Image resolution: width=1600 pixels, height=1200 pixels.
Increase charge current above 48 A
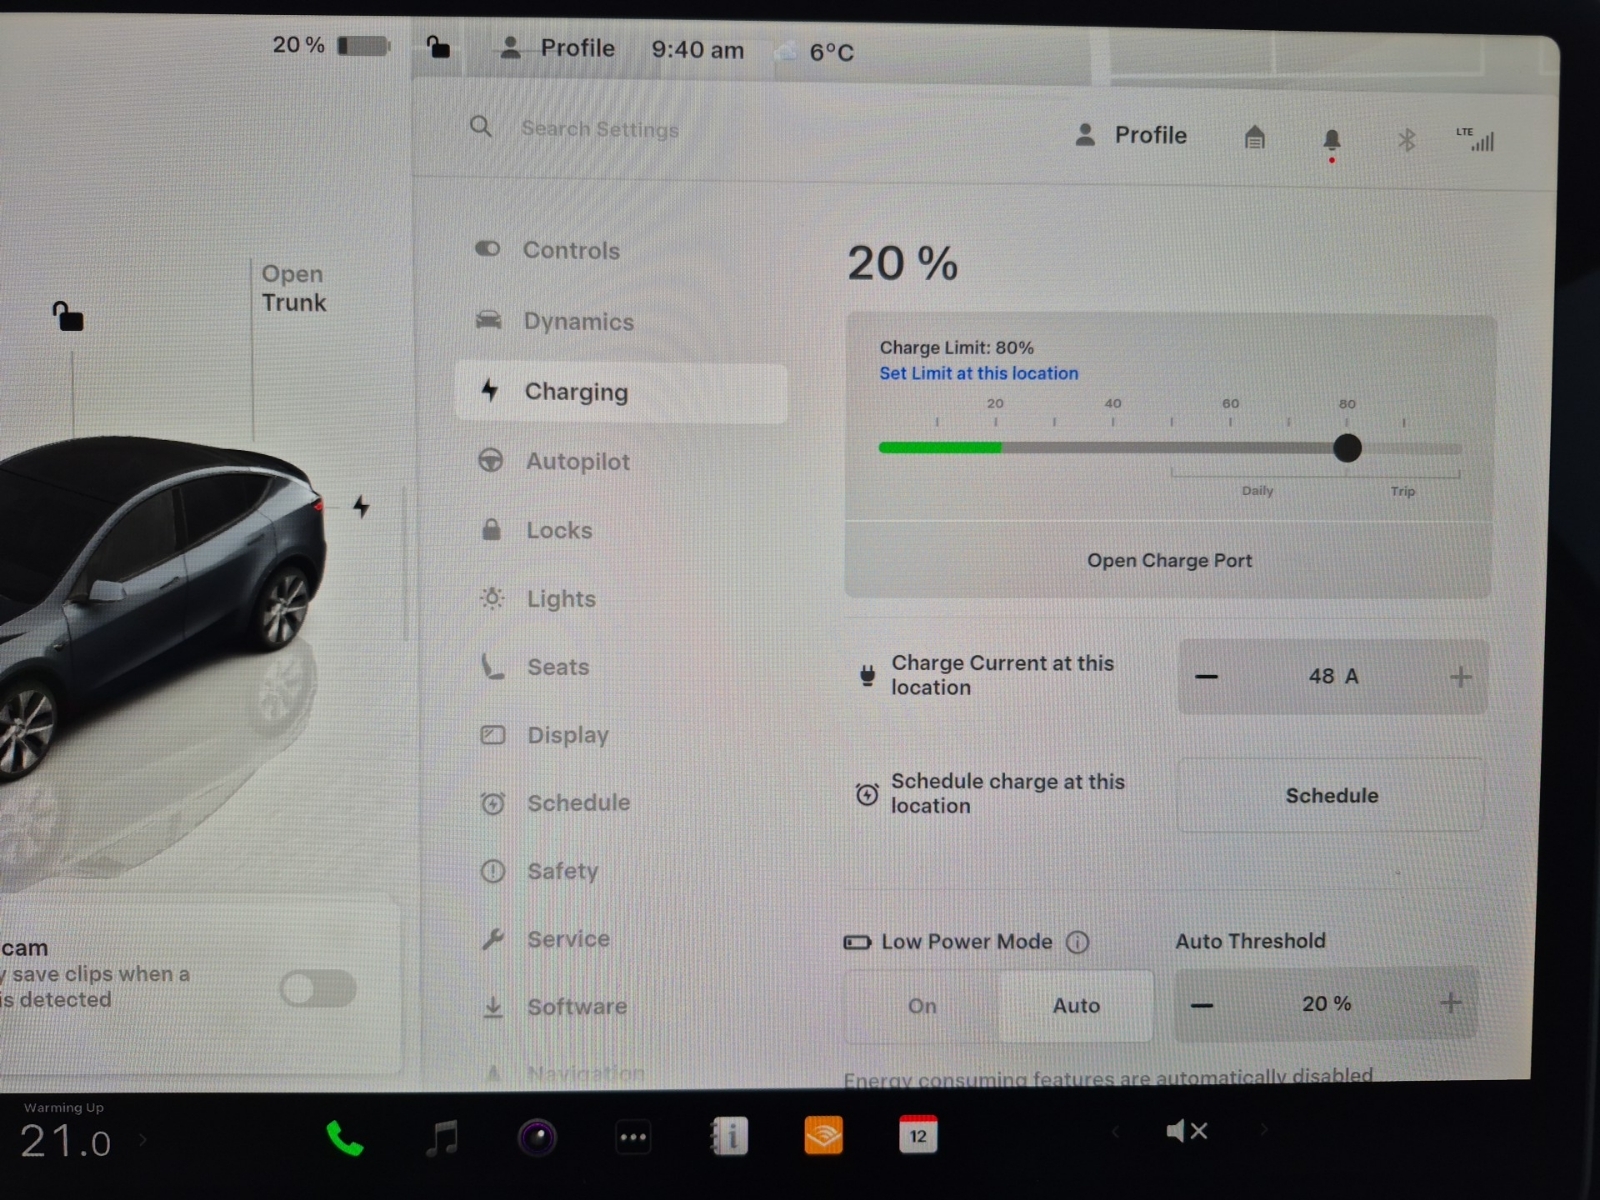point(1459,677)
